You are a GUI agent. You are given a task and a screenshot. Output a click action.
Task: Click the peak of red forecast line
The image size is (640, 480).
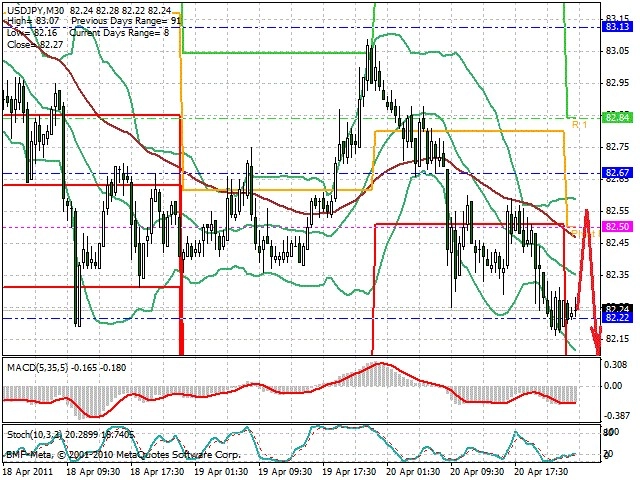[x=587, y=210]
